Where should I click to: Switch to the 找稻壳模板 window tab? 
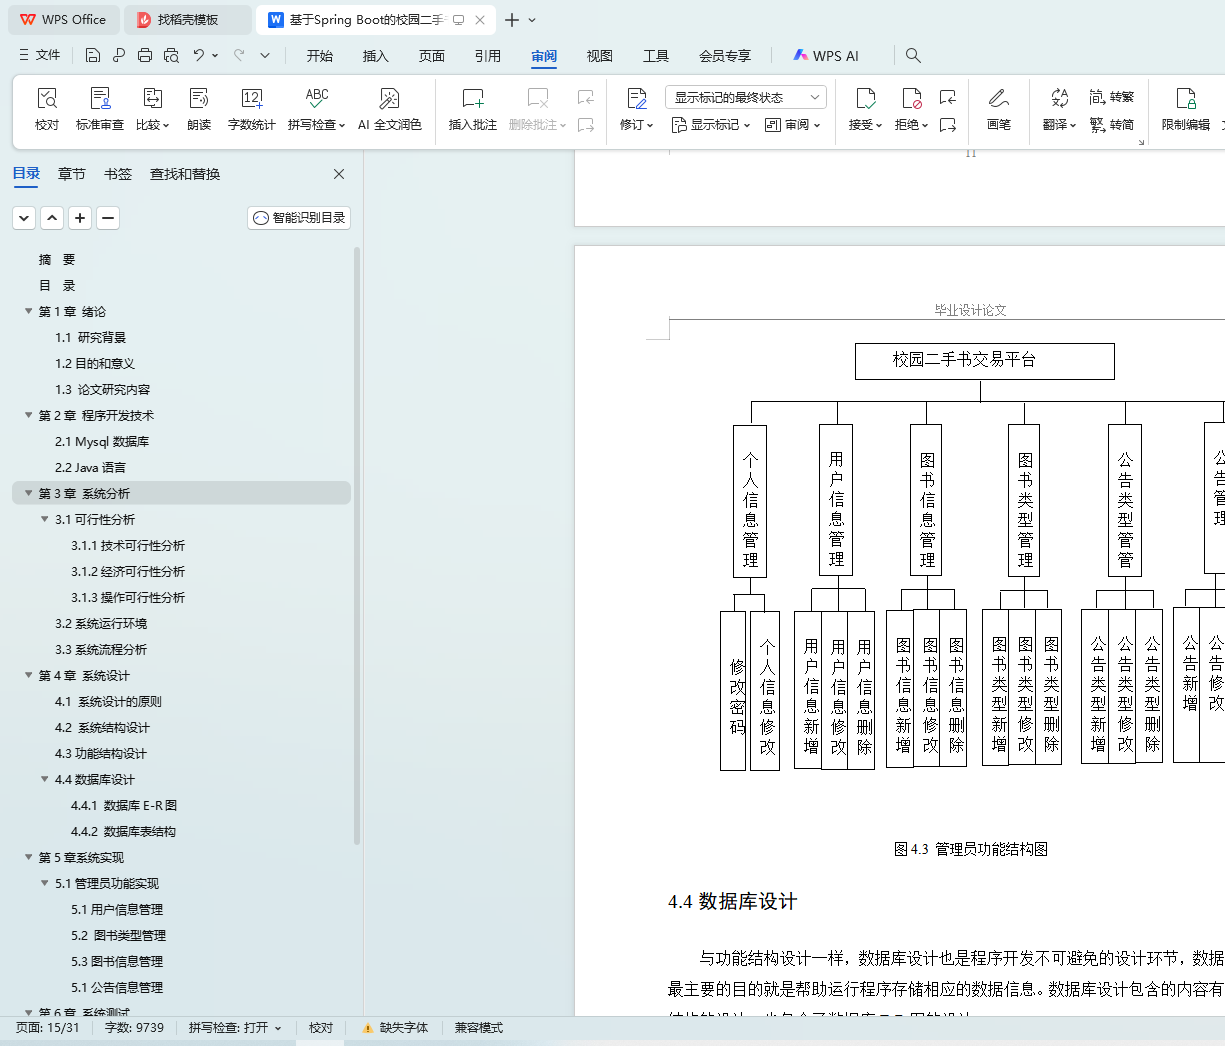[x=189, y=20]
